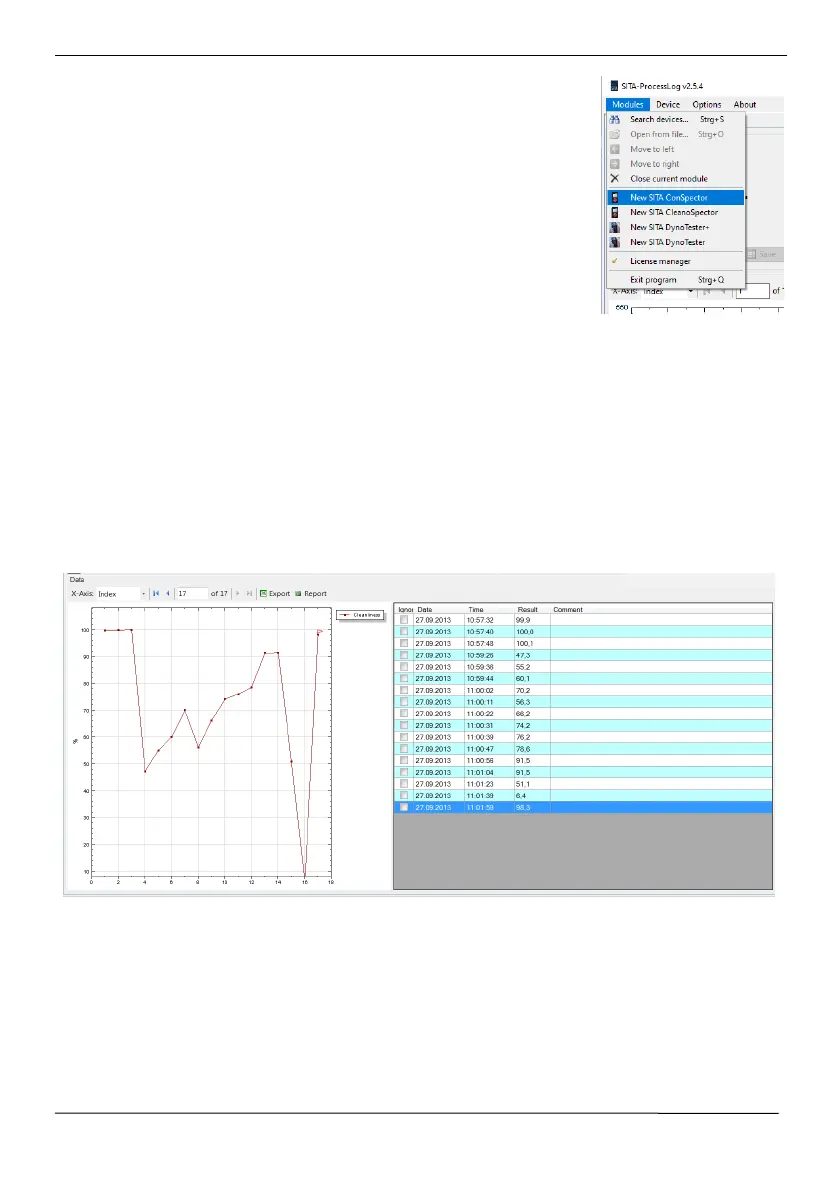The width and height of the screenshot is (839, 1191).
Task: Open the Device menu
Action: 668,105
